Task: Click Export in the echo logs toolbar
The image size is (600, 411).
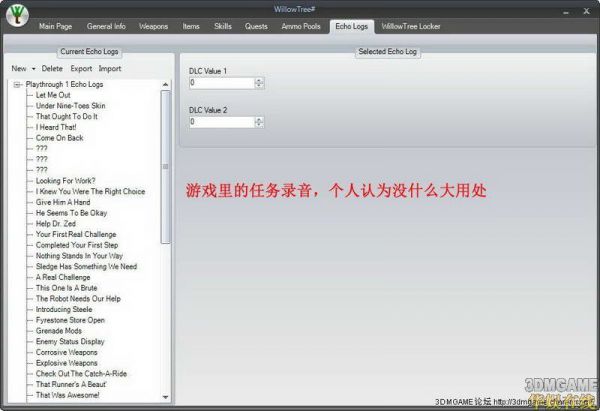Action: 81,69
